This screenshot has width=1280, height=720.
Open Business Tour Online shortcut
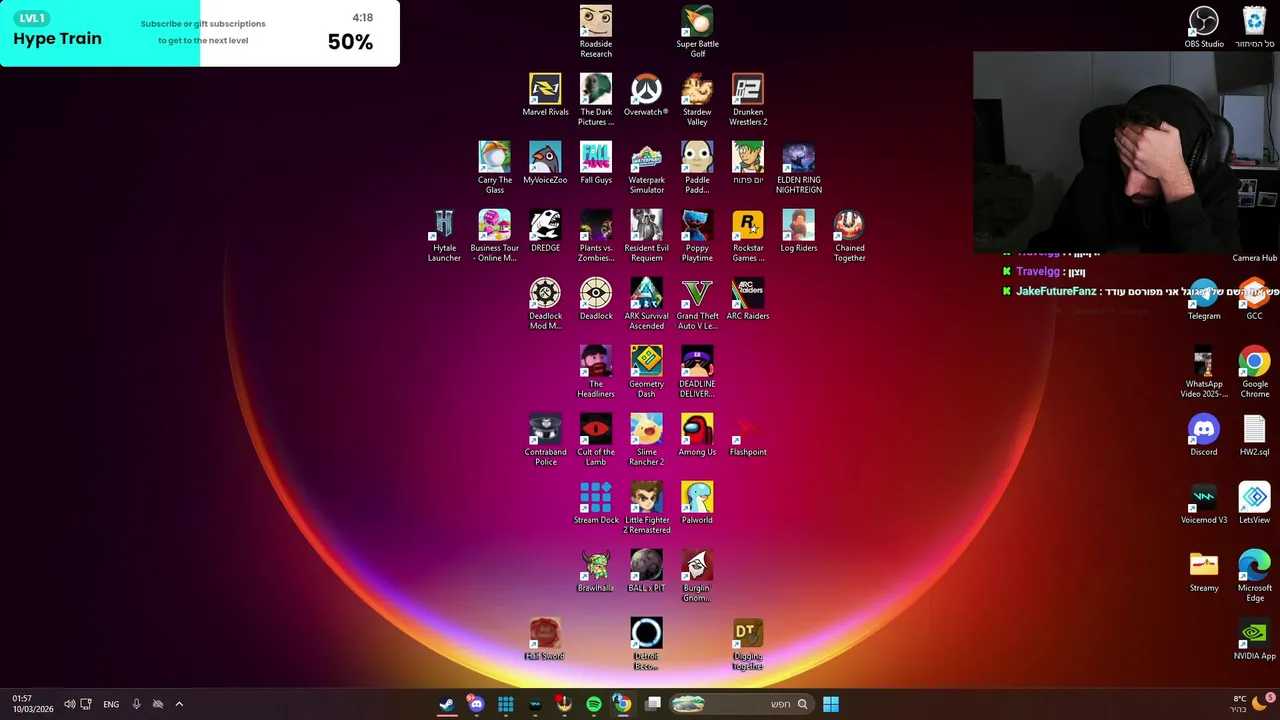pyautogui.click(x=494, y=235)
